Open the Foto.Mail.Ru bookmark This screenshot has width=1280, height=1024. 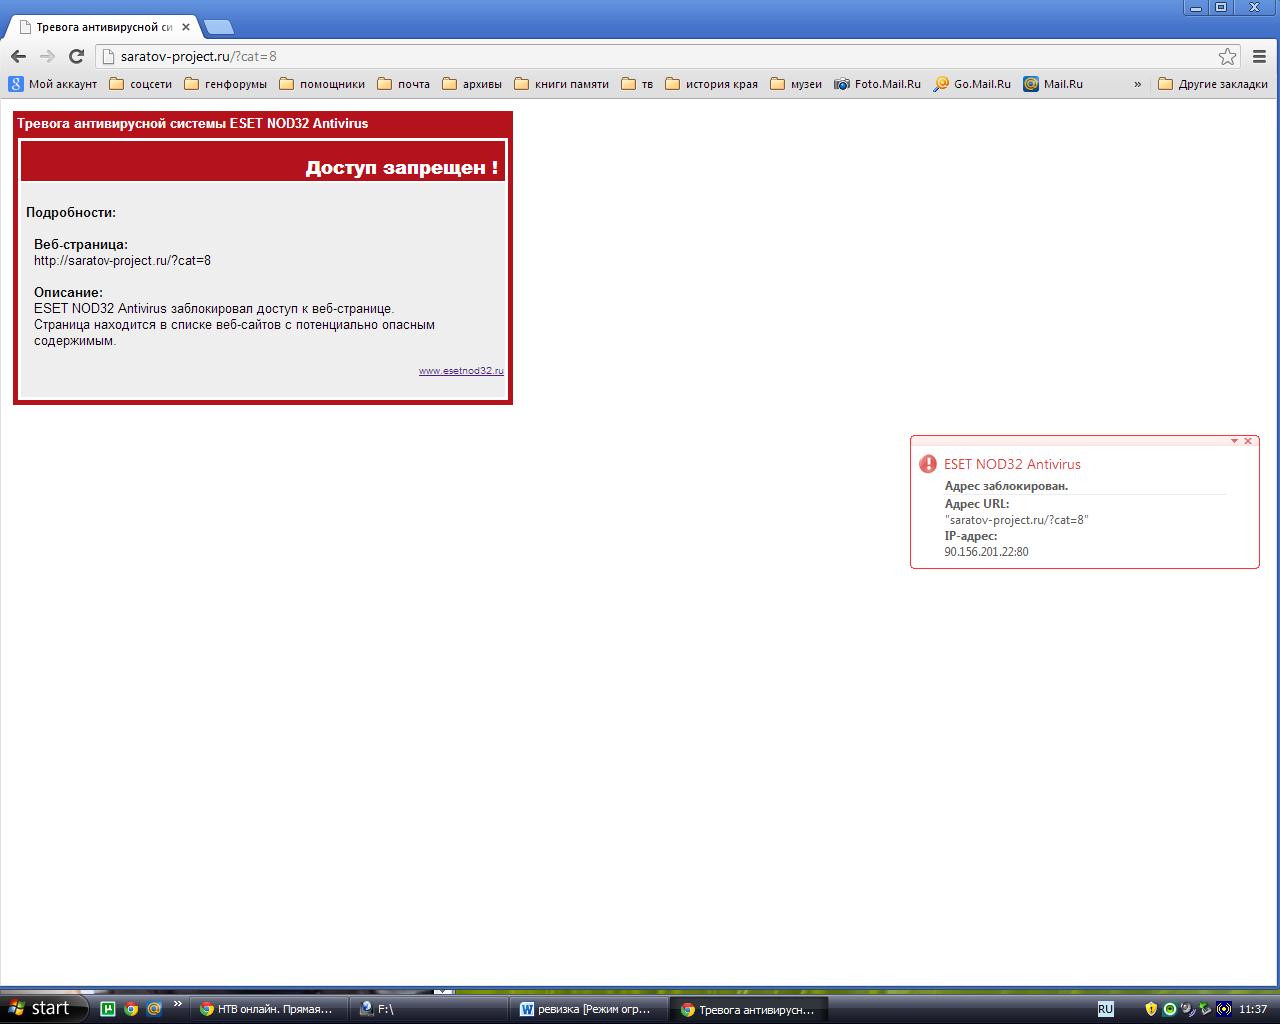(877, 84)
